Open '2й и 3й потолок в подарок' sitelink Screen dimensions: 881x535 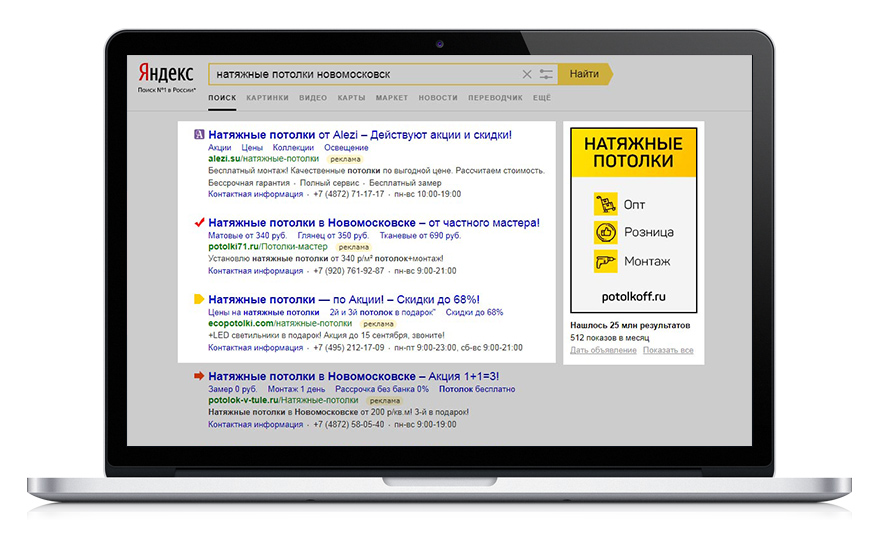pos(383,312)
